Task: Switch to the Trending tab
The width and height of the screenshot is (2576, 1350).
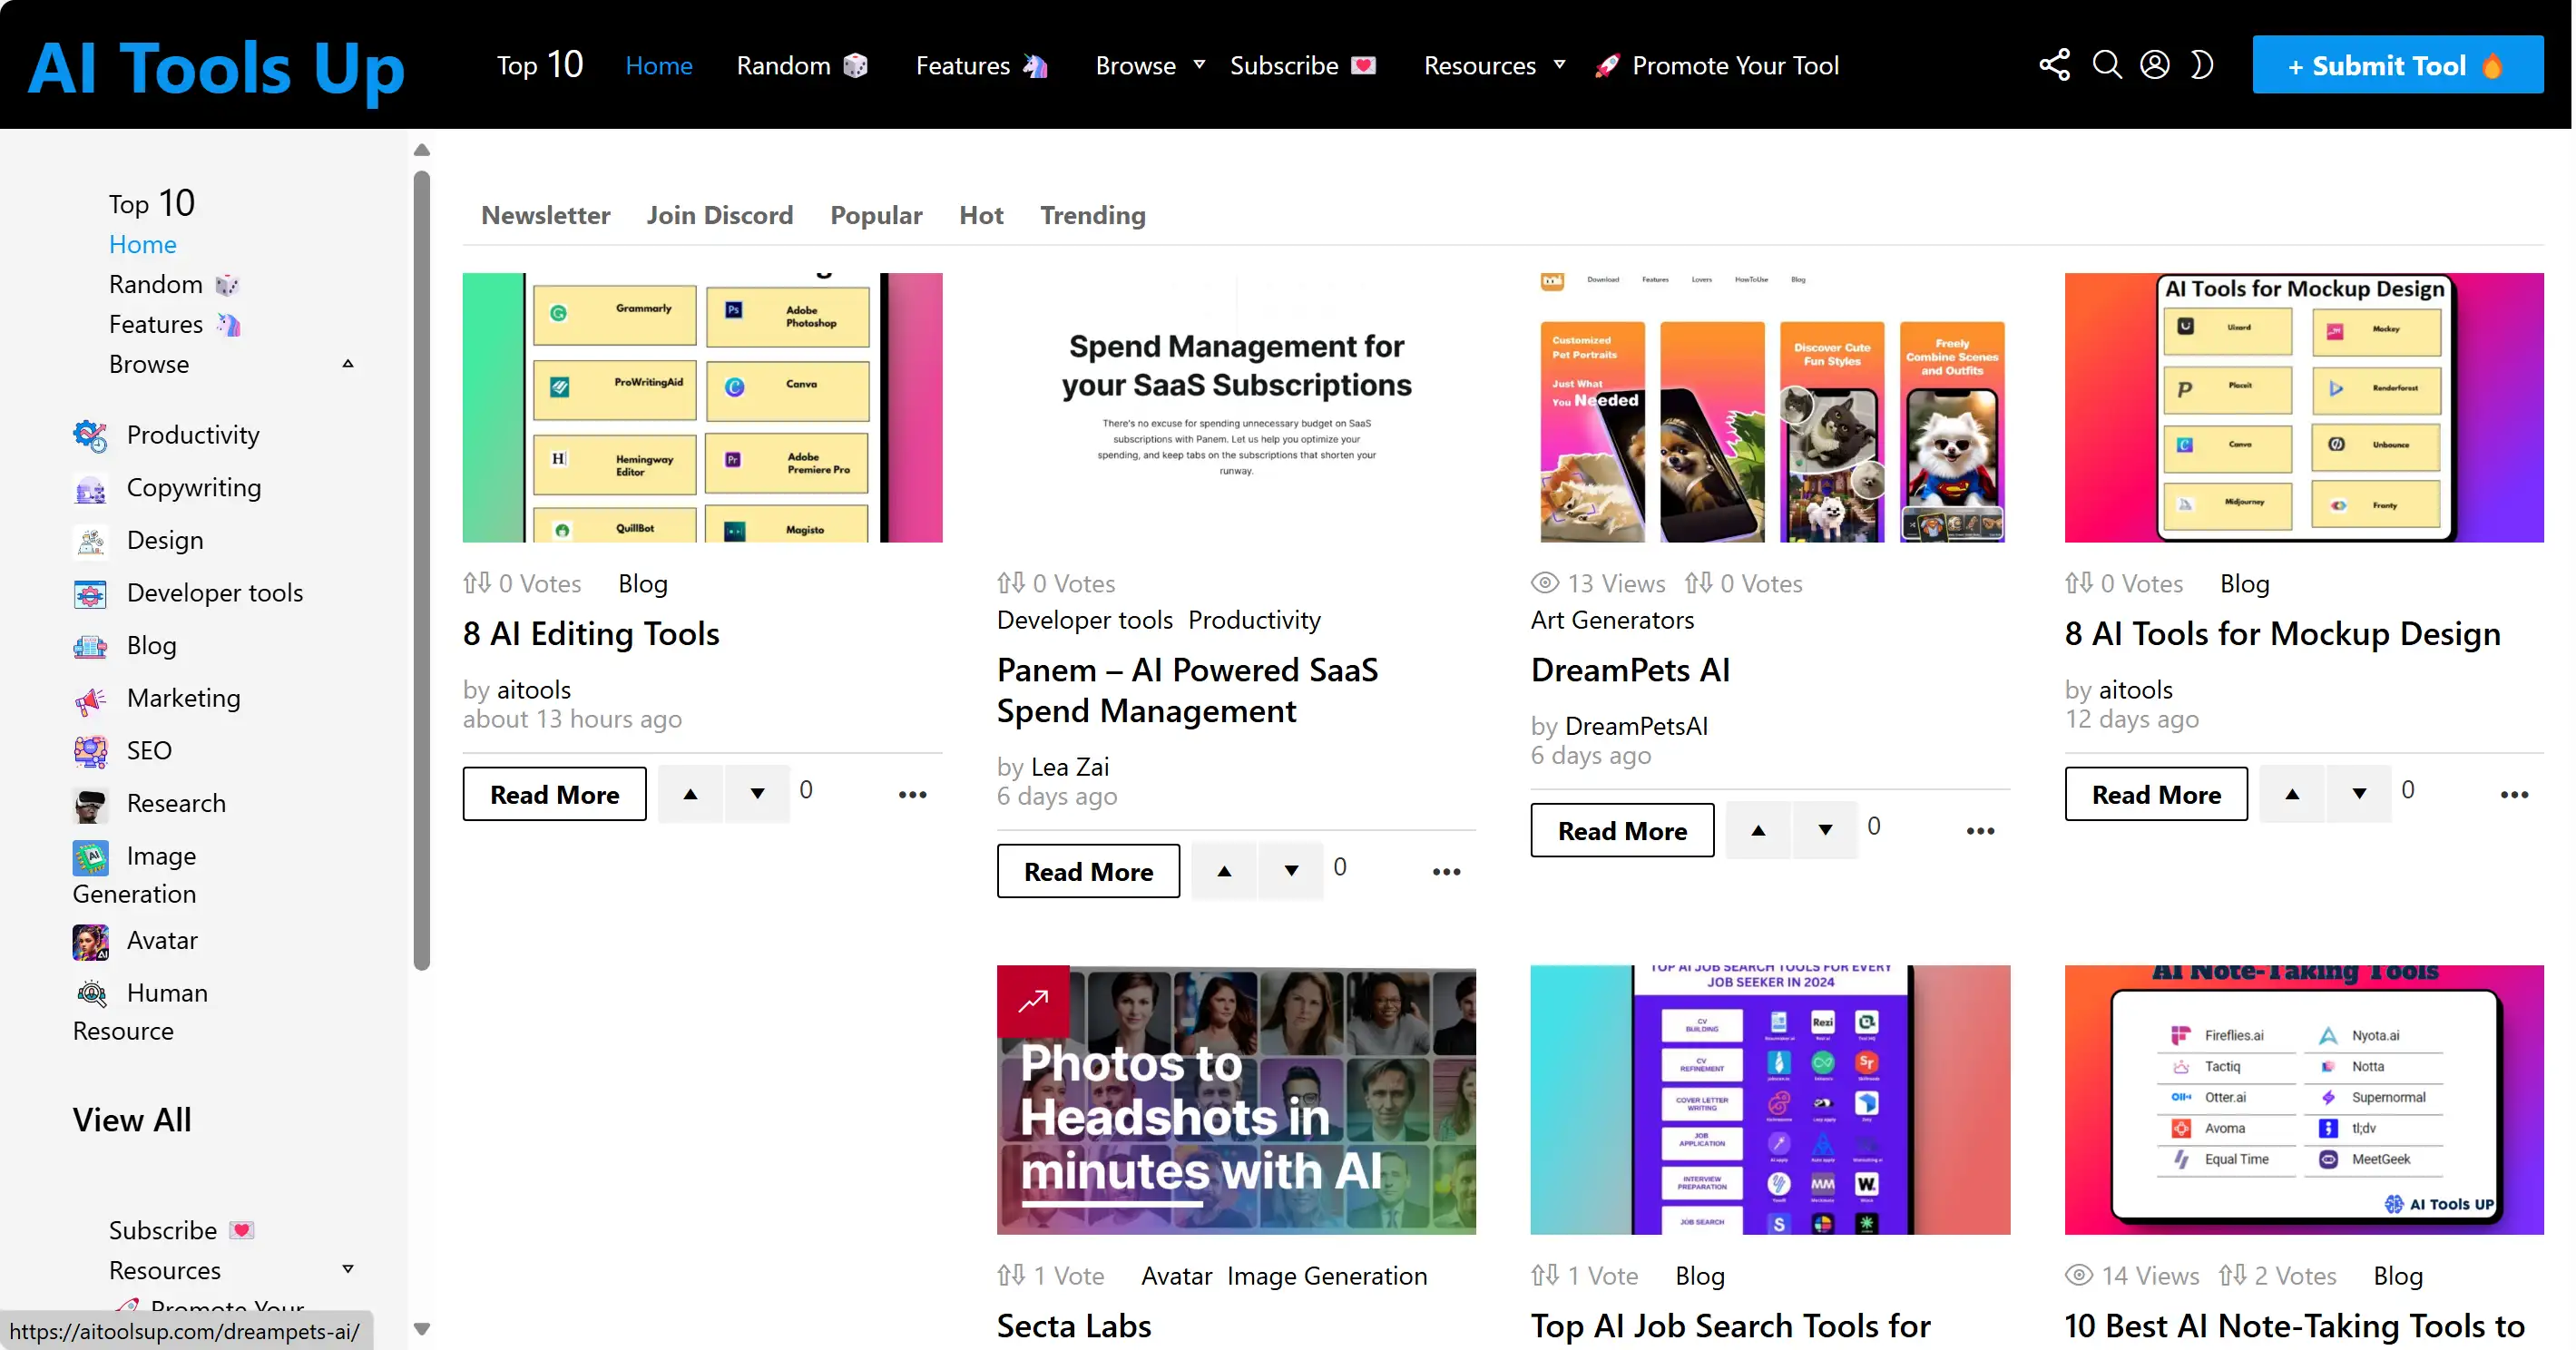Action: 1092,215
